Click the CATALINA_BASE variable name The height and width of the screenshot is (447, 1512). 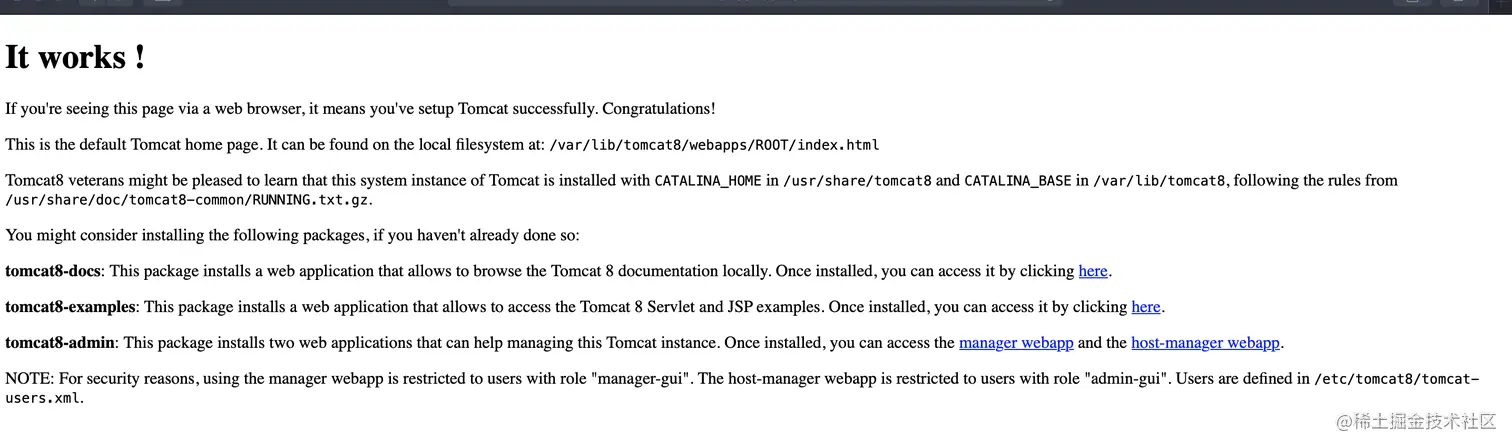[1018, 181]
